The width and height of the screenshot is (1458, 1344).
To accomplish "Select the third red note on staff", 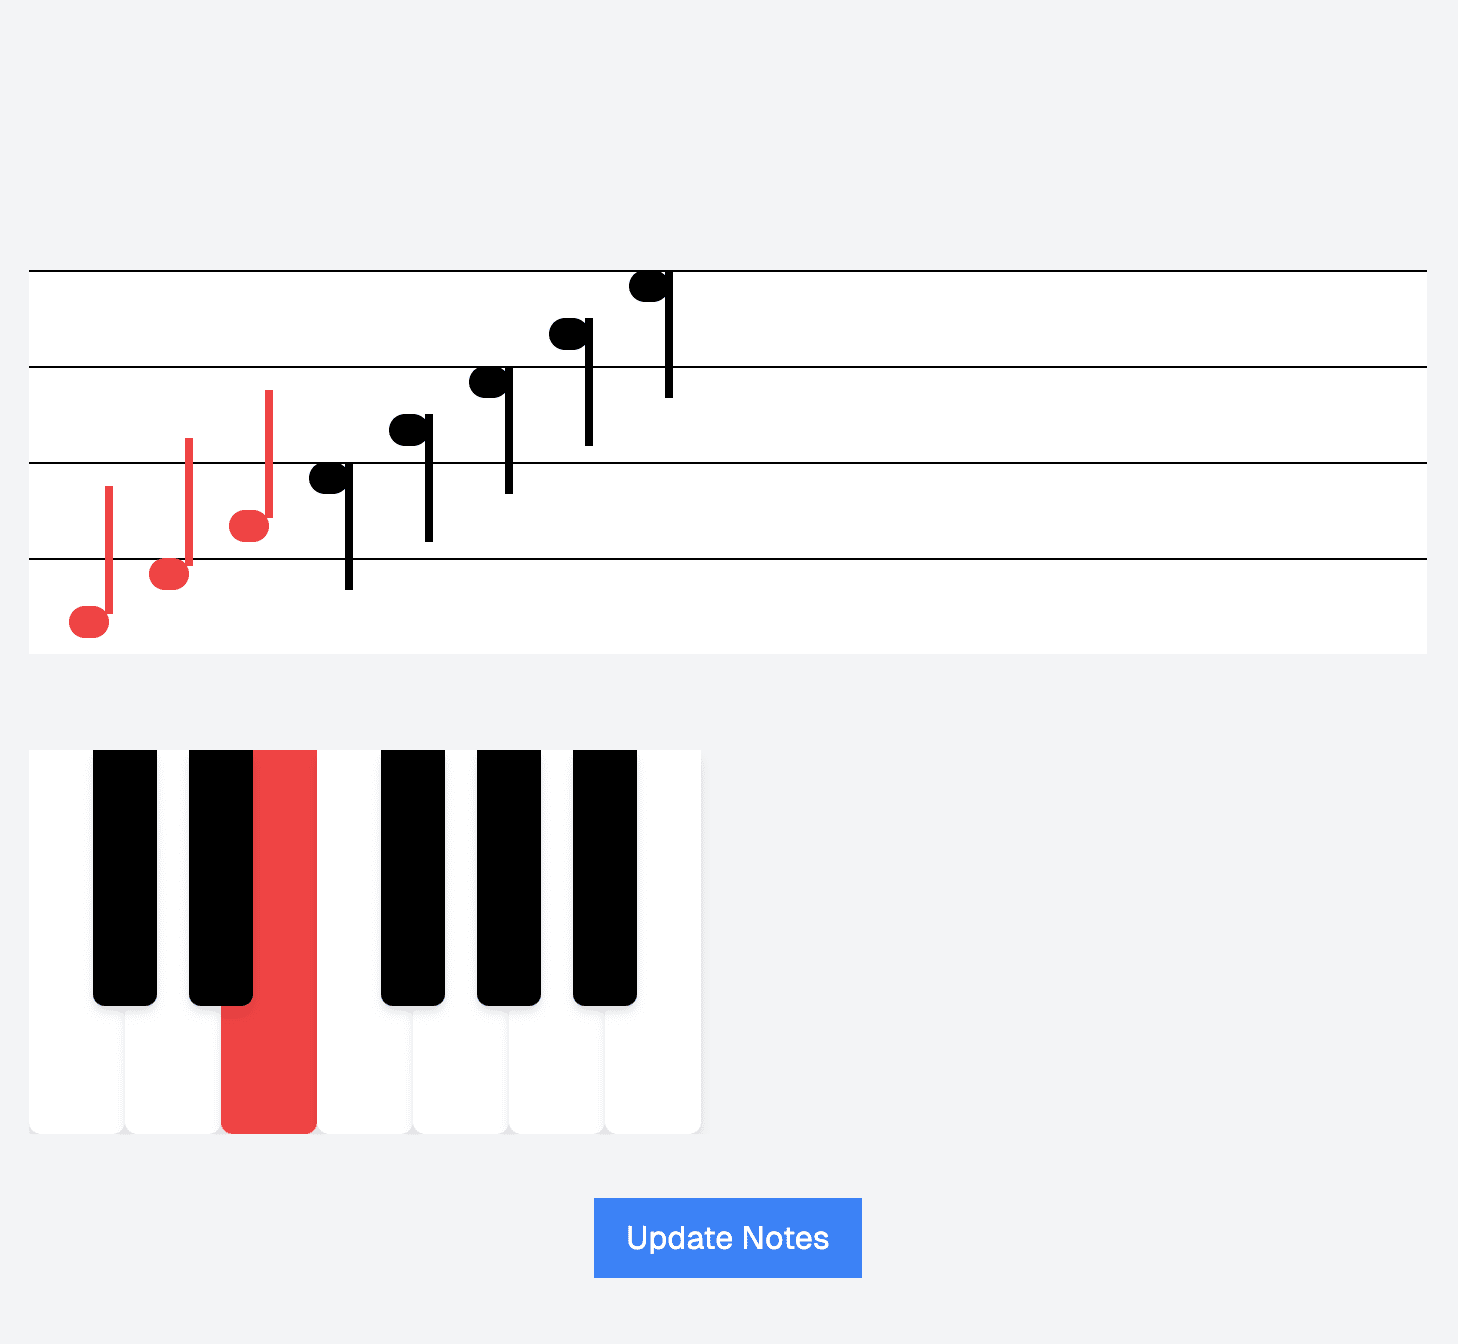I will [249, 525].
